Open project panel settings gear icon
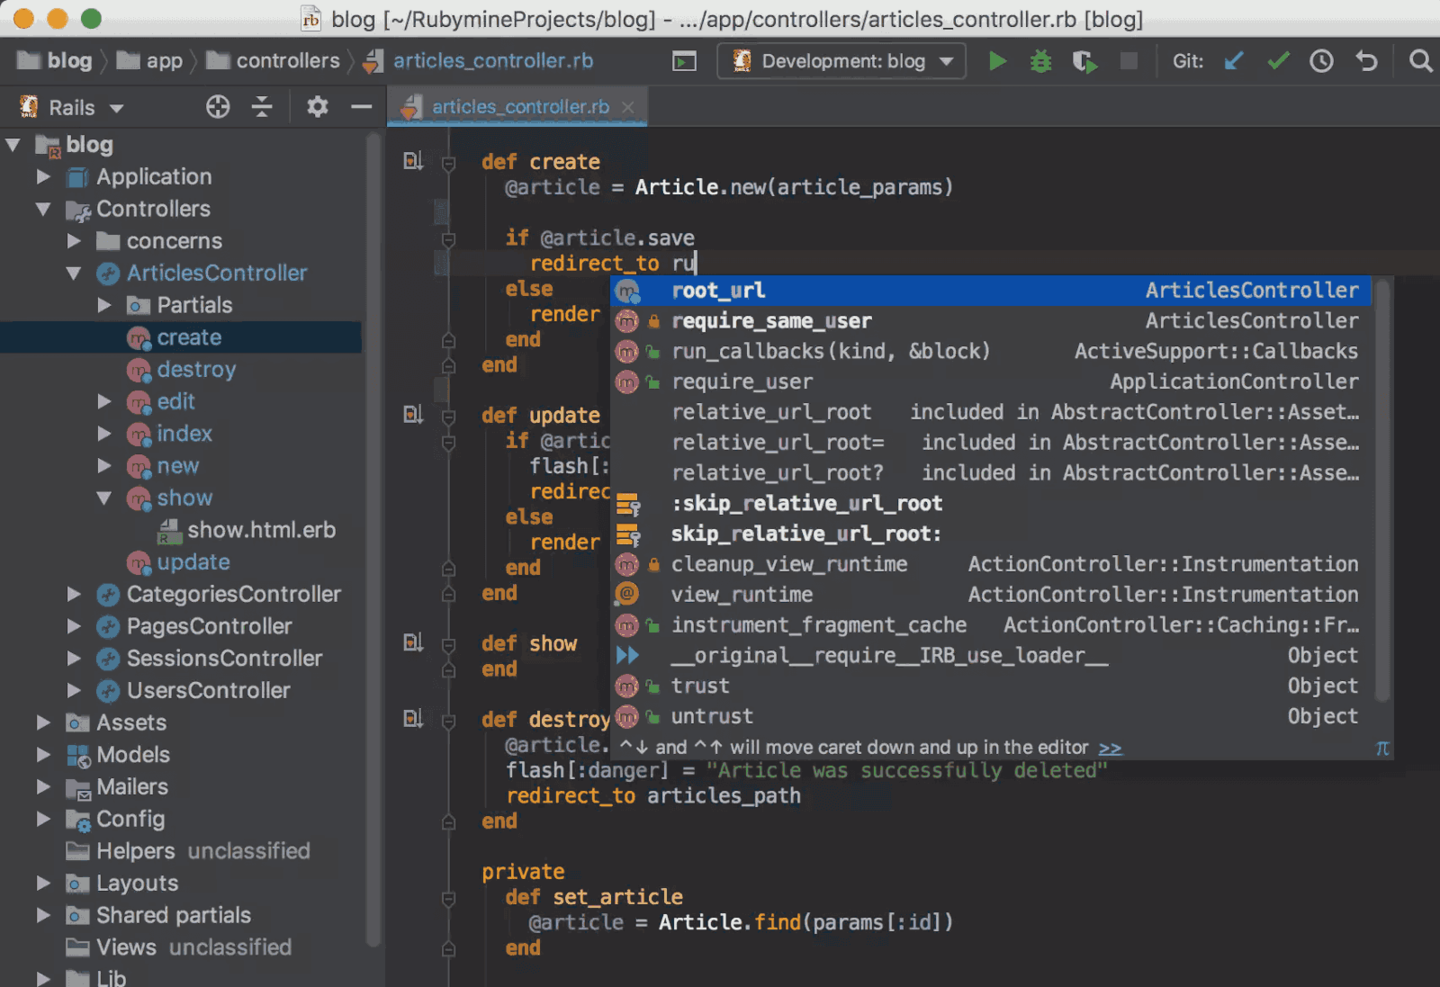 (317, 107)
